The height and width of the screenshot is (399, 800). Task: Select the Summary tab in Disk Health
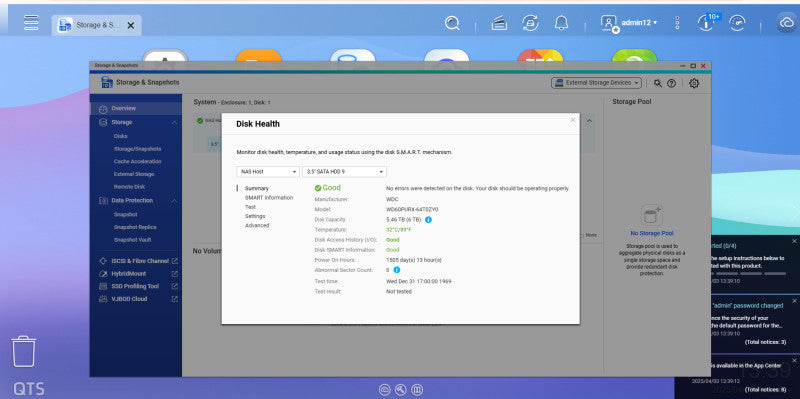pyautogui.click(x=257, y=188)
